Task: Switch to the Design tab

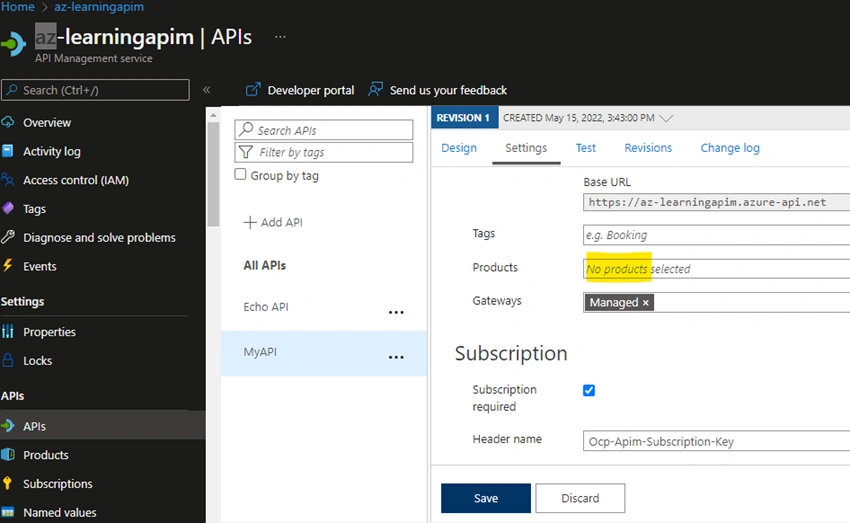Action: click(x=459, y=147)
